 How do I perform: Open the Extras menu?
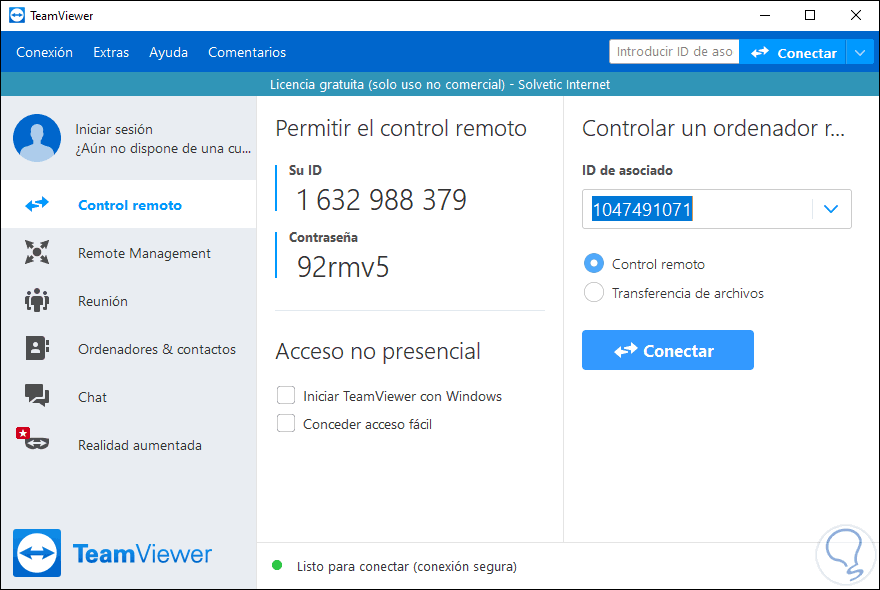[x=111, y=52]
